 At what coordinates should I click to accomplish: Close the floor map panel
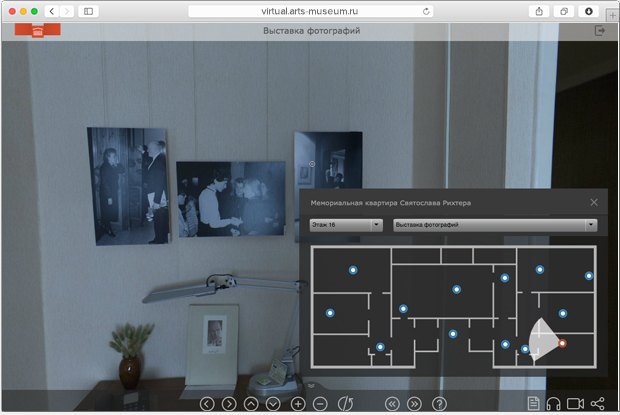[594, 202]
